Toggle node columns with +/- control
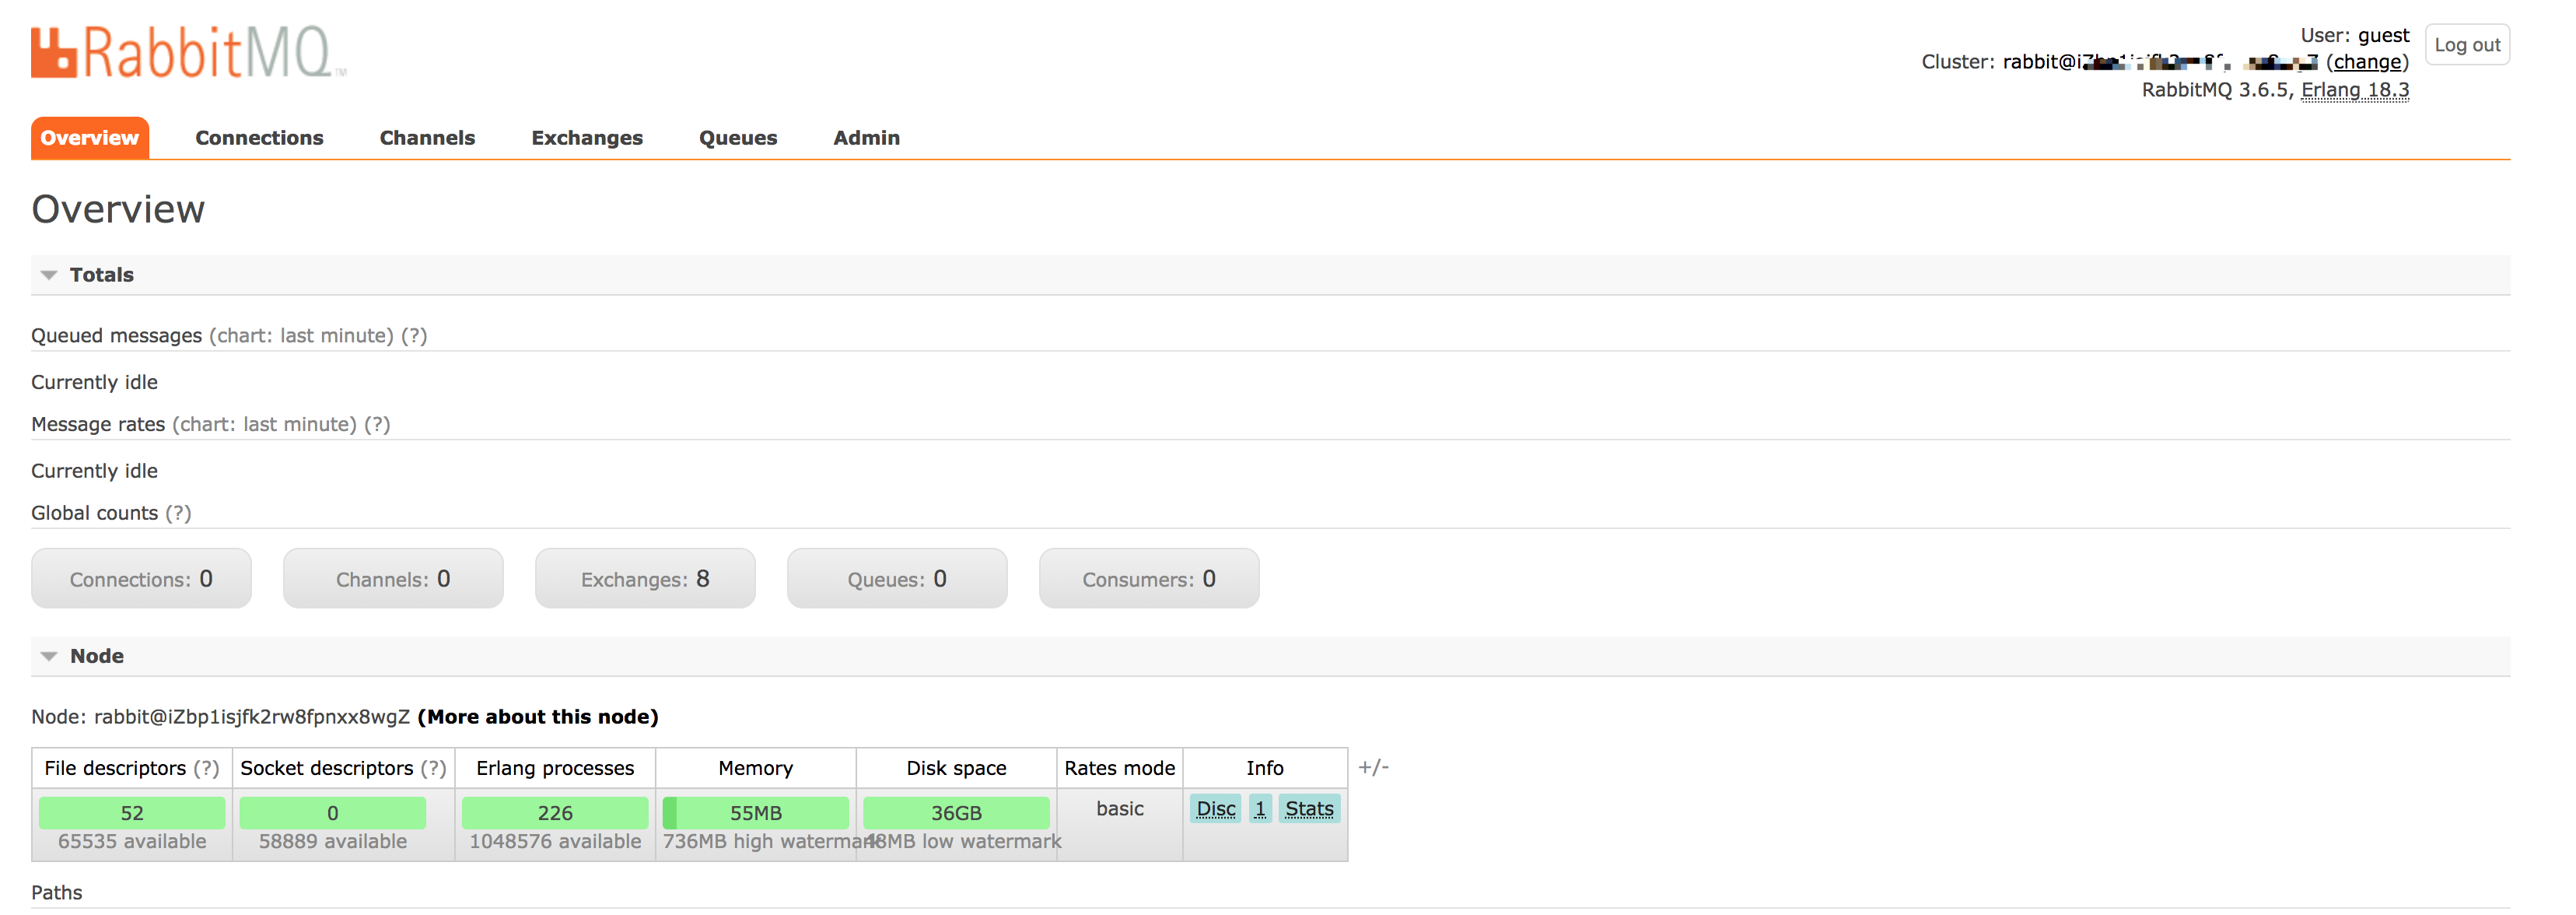The image size is (2576, 915). (1373, 768)
